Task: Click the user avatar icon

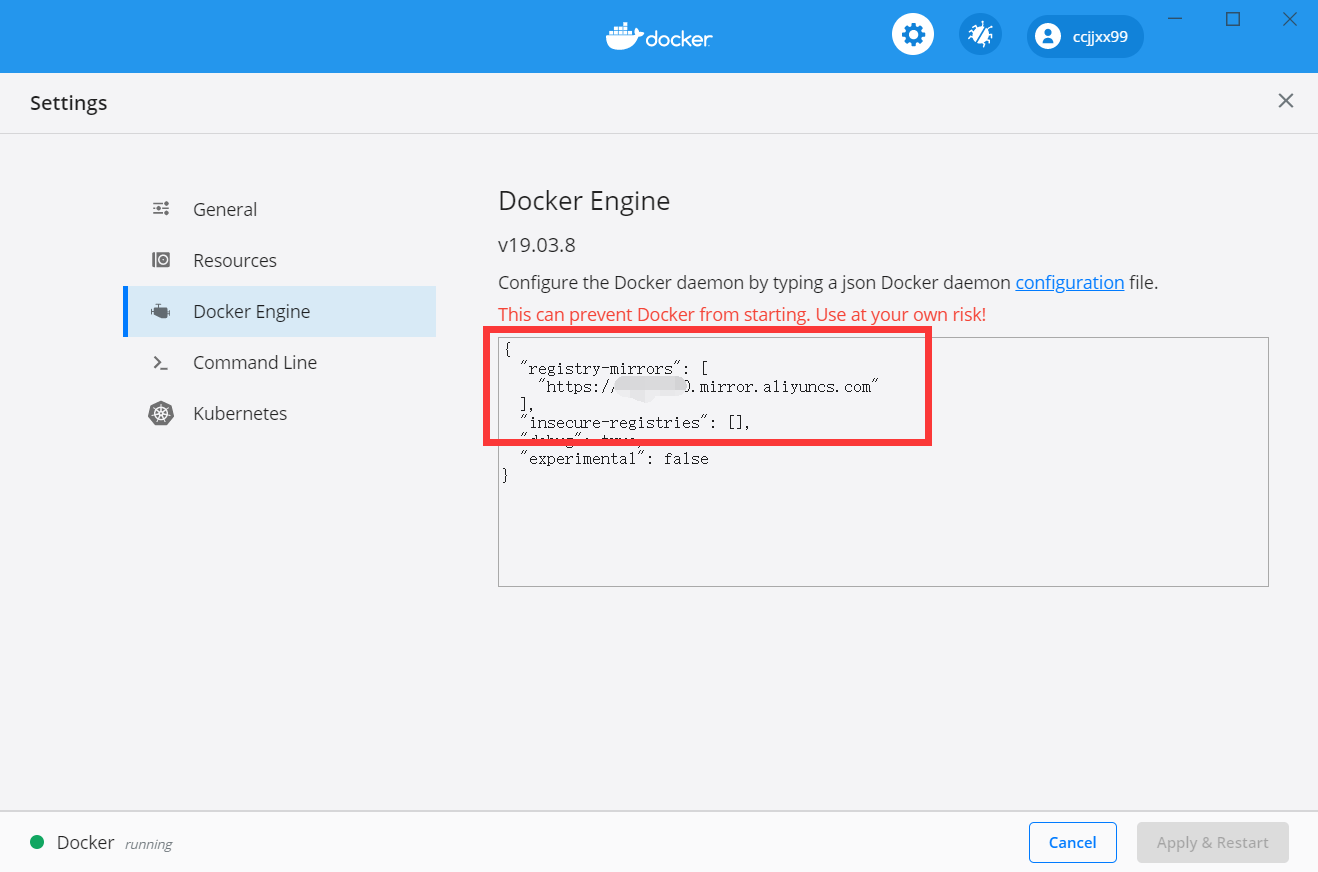Action: (1047, 36)
